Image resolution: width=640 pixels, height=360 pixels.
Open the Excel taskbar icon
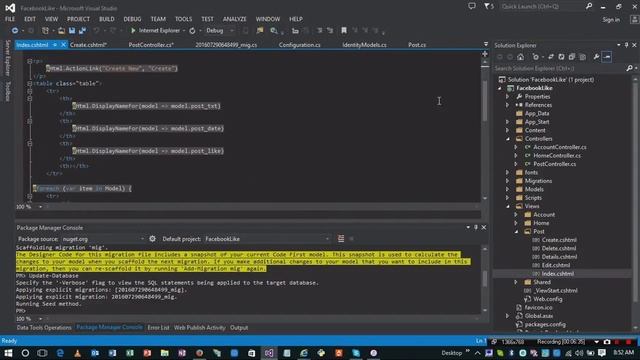tap(130, 353)
